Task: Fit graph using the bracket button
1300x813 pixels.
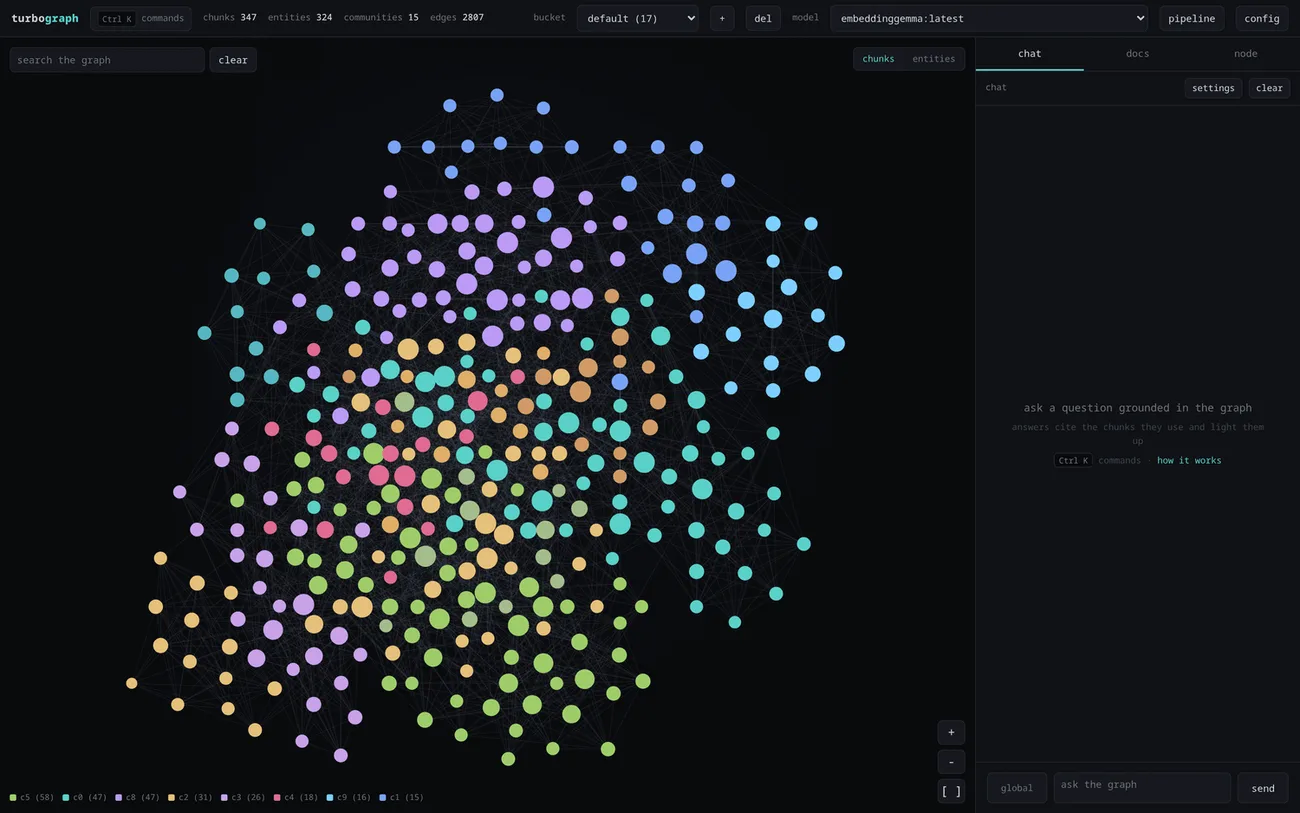Action: pos(951,791)
